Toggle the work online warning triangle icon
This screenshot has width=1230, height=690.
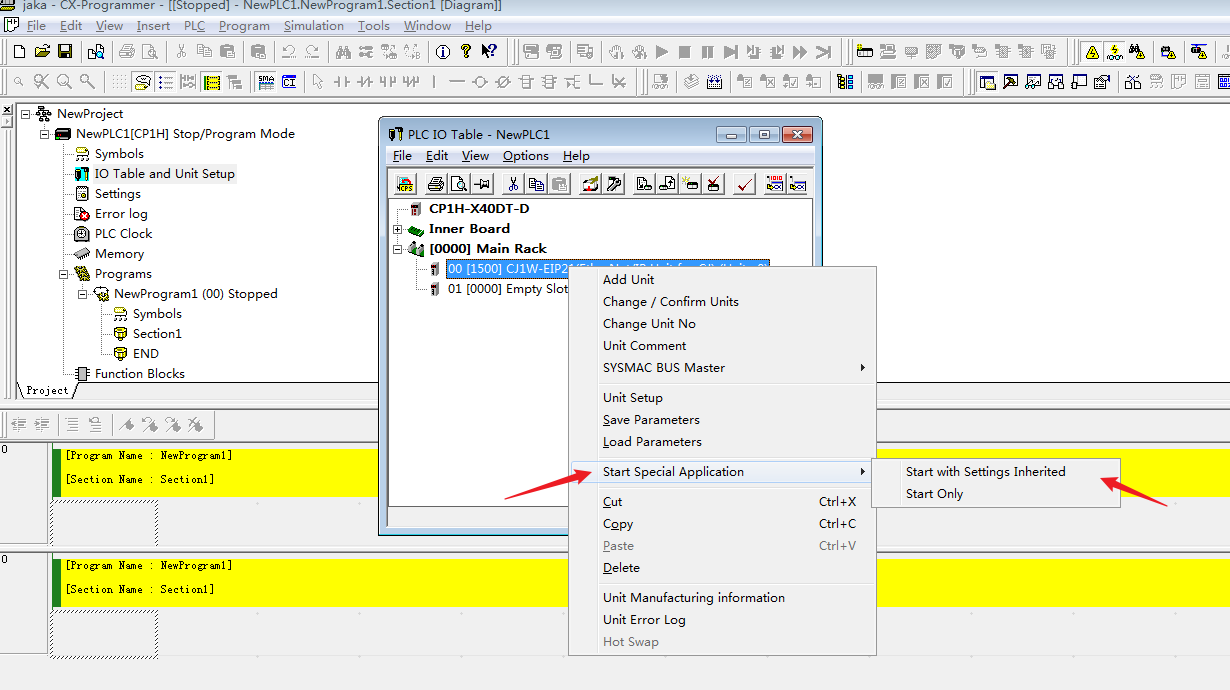pyautogui.click(x=1092, y=52)
